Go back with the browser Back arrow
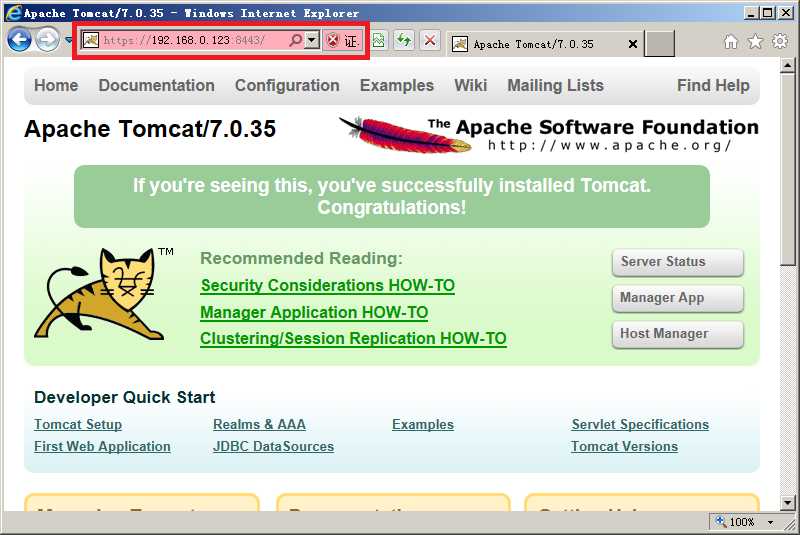 (x=19, y=40)
